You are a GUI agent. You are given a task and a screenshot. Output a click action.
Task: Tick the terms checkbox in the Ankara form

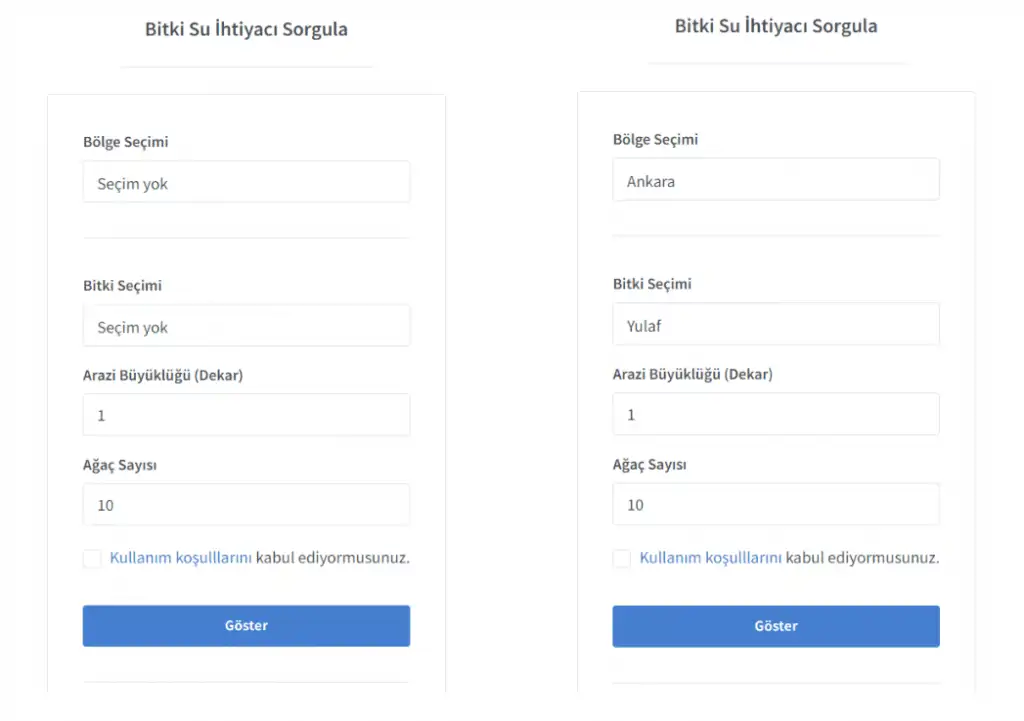pos(622,558)
